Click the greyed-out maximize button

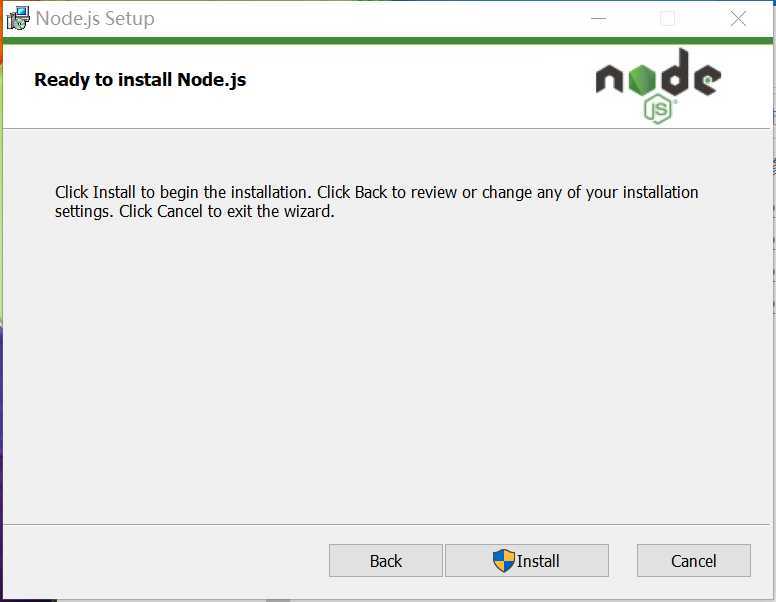[667, 19]
